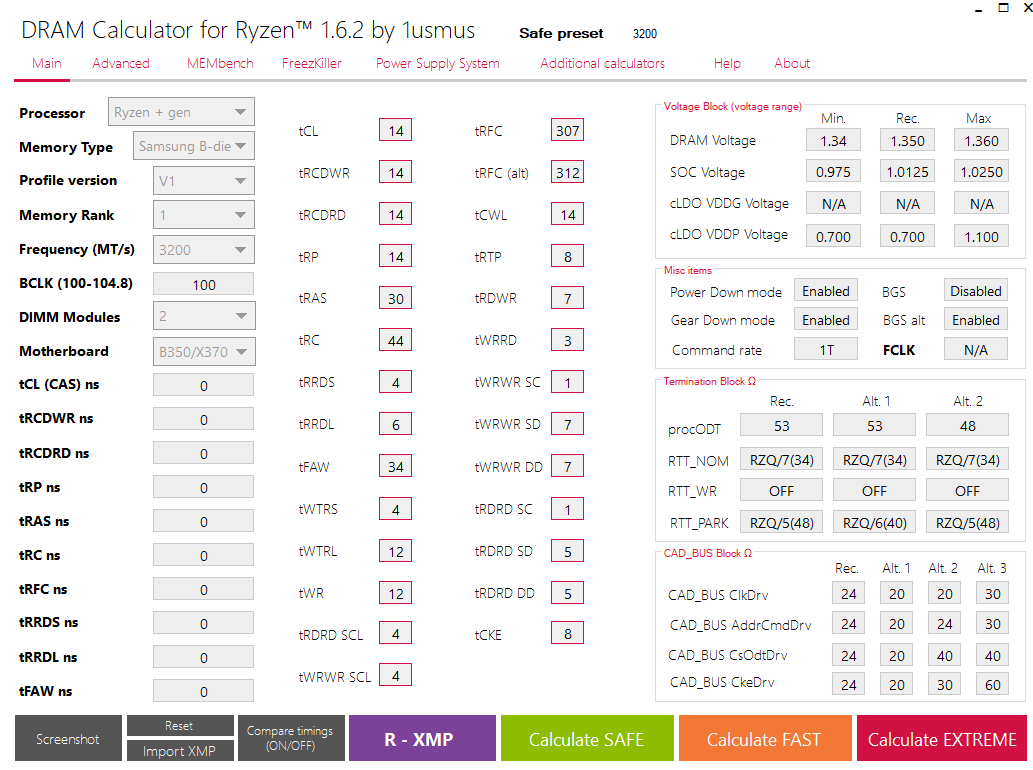Click the Reset button

[x=179, y=725]
